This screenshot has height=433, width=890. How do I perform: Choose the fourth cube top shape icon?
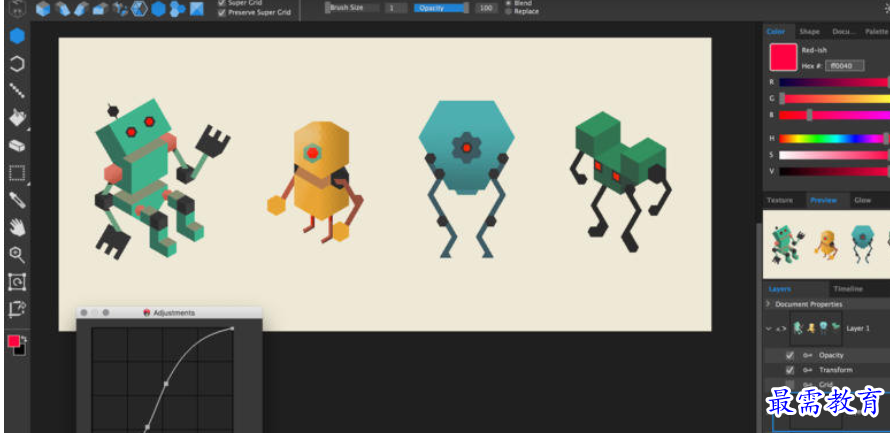(101, 9)
